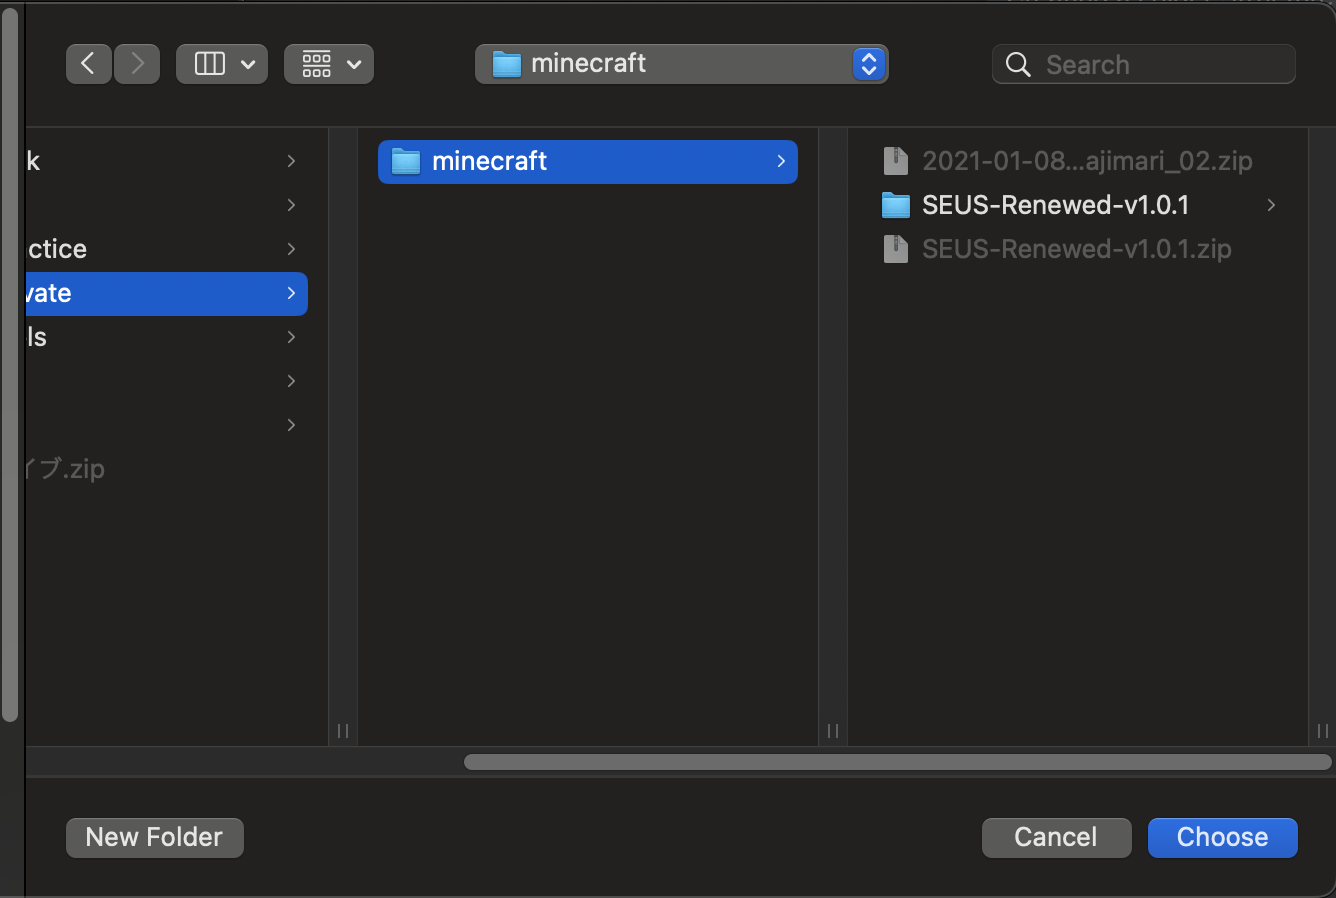The image size is (1336, 898).
Task: Open the column view options control
Action: pyautogui.click(x=222, y=63)
